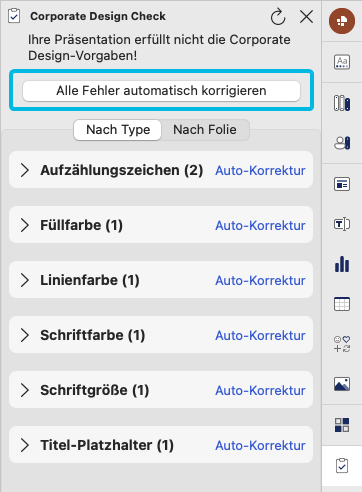Expand the Aufzählungszeichen (2) group
362x492 pixels.
pos(25,170)
